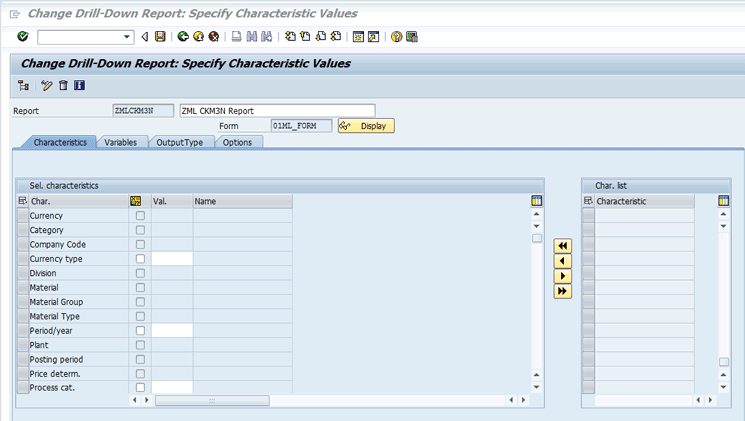Click the yellow Exit icon
The width and height of the screenshot is (745, 421).
coord(199,37)
